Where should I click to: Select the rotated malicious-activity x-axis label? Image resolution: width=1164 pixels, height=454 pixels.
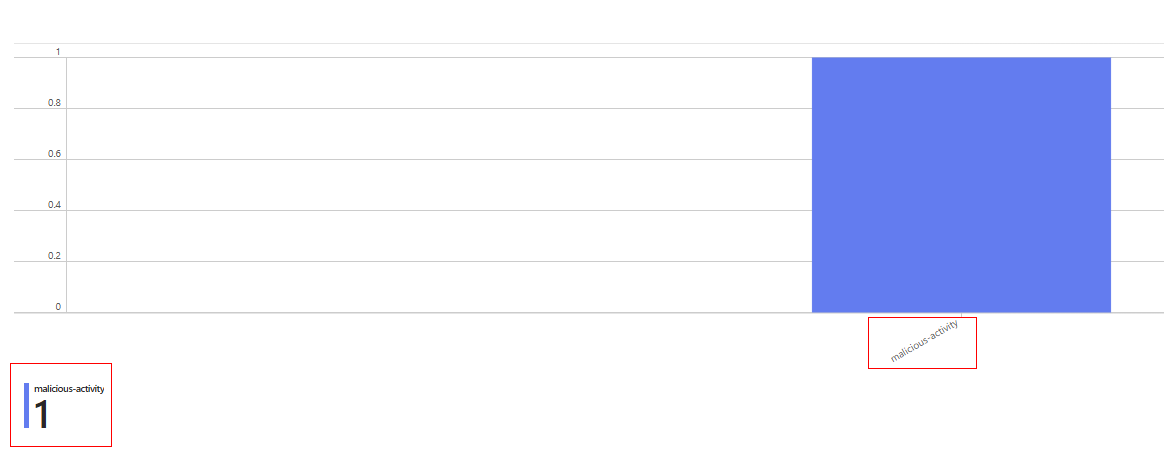924,341
